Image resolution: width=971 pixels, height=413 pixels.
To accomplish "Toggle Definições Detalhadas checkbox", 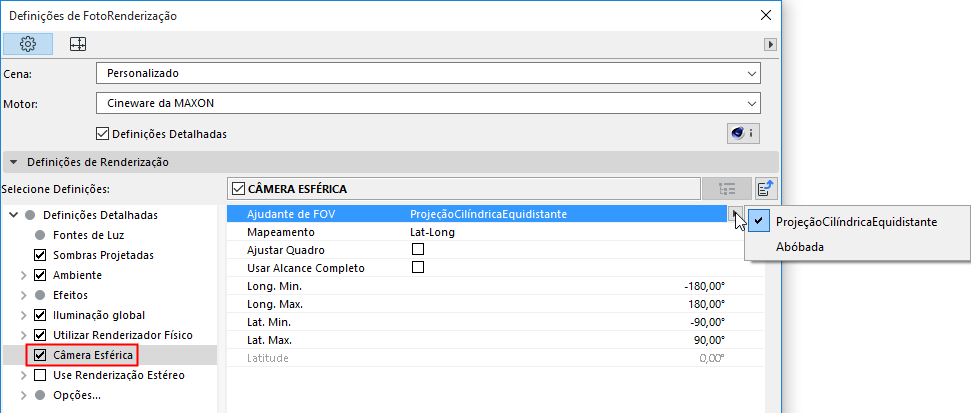I will point(103,133).
